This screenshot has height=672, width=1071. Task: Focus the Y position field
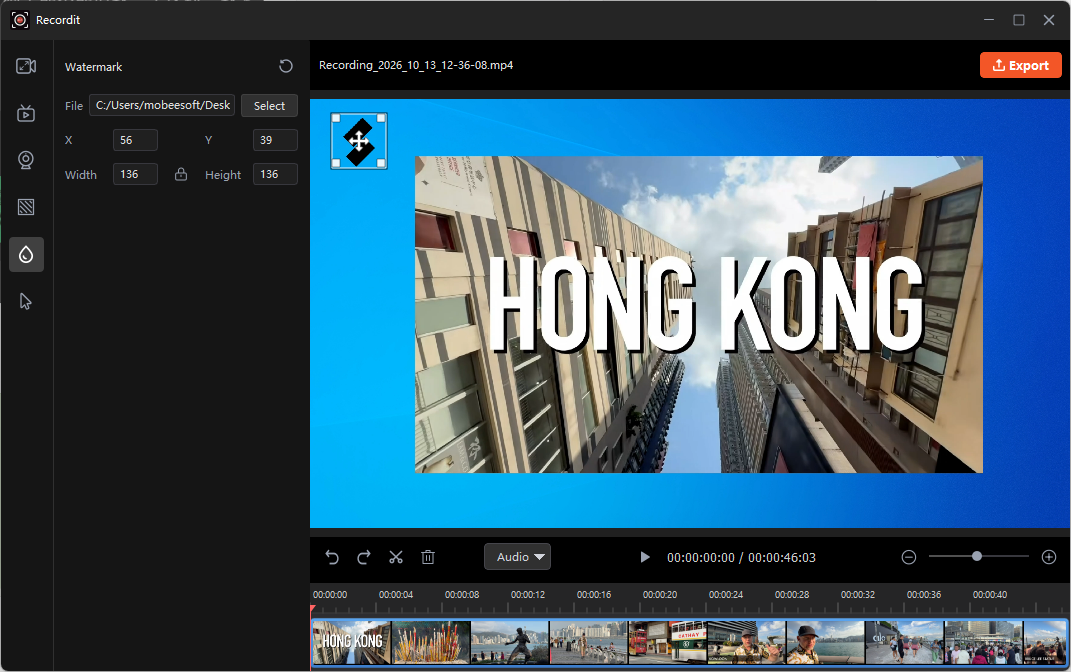[x=275, y=140]
